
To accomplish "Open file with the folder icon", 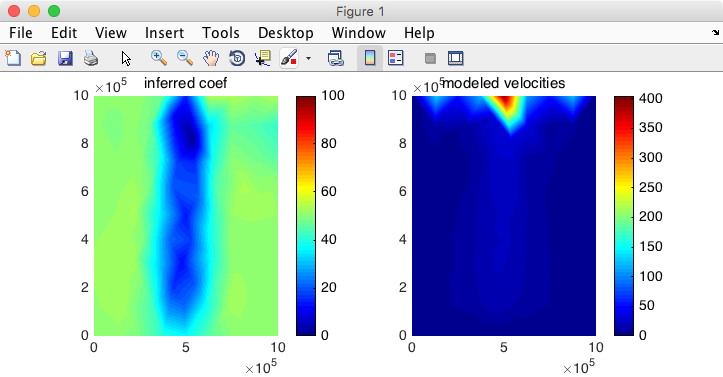I will 39,58.
